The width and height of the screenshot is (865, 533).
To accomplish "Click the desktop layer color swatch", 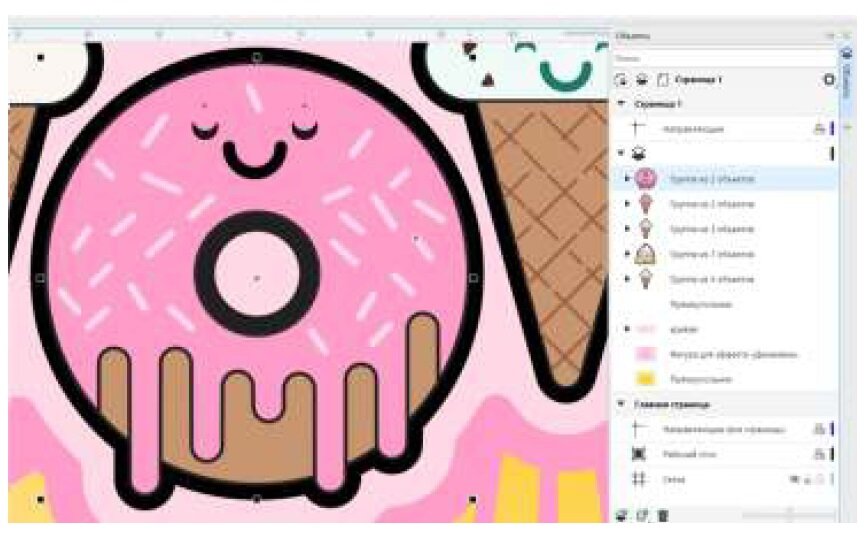I will (831, 454).
